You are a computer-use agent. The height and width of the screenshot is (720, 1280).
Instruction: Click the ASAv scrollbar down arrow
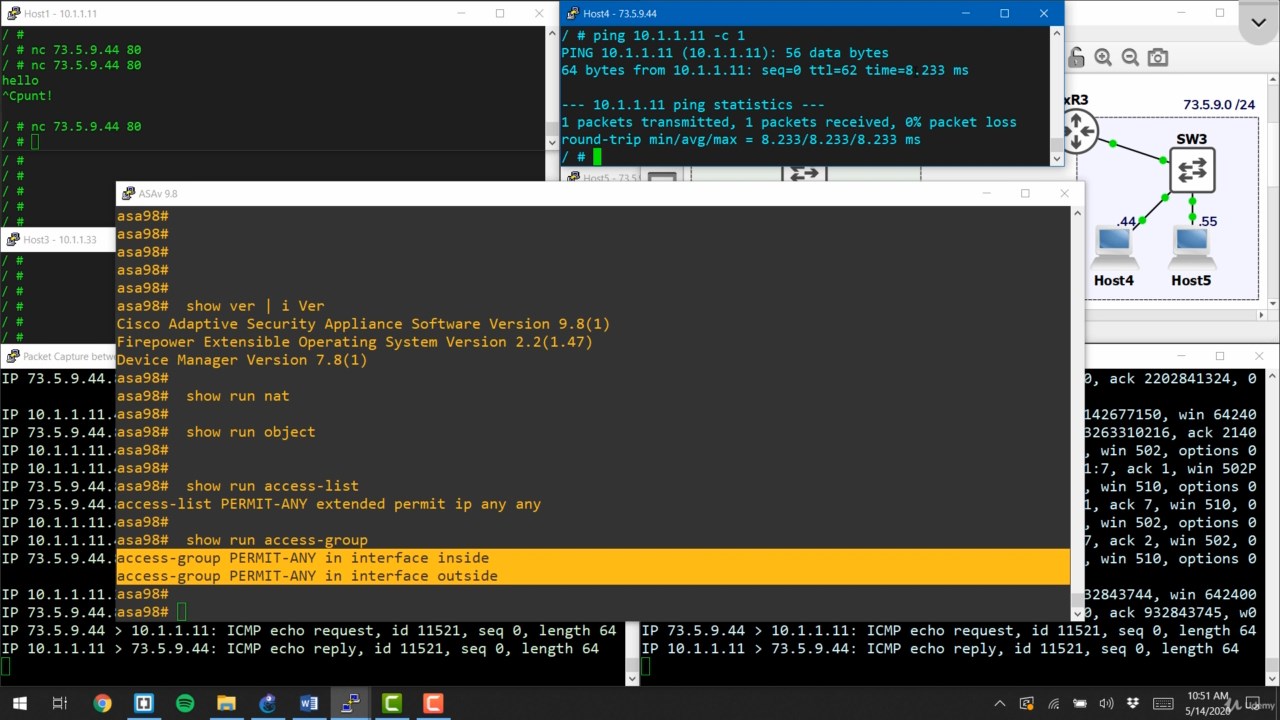coord(1077,612)
